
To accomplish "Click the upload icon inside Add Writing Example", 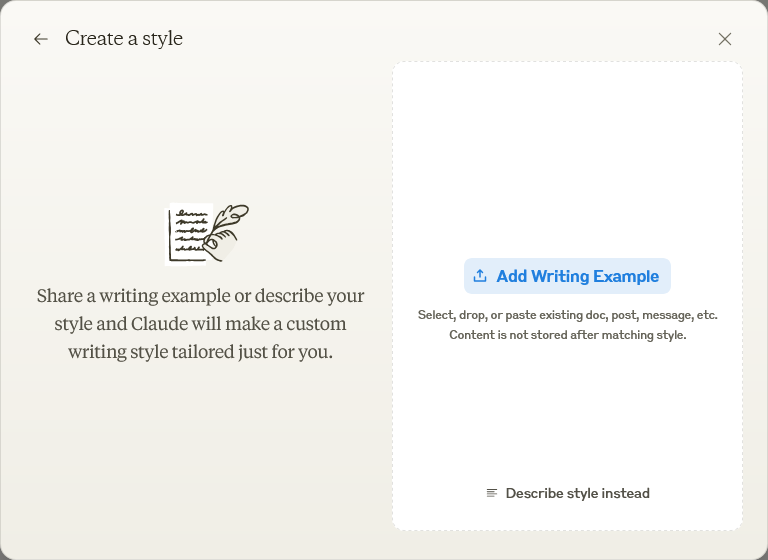I will pyautogui.click(x=480, y=276).
